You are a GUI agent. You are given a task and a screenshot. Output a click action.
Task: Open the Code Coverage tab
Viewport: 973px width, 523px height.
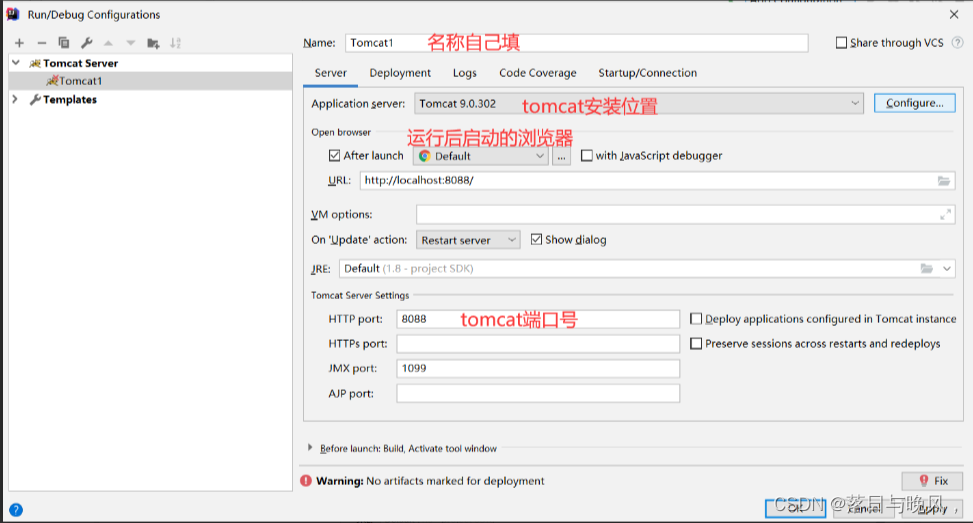point(537,73)
